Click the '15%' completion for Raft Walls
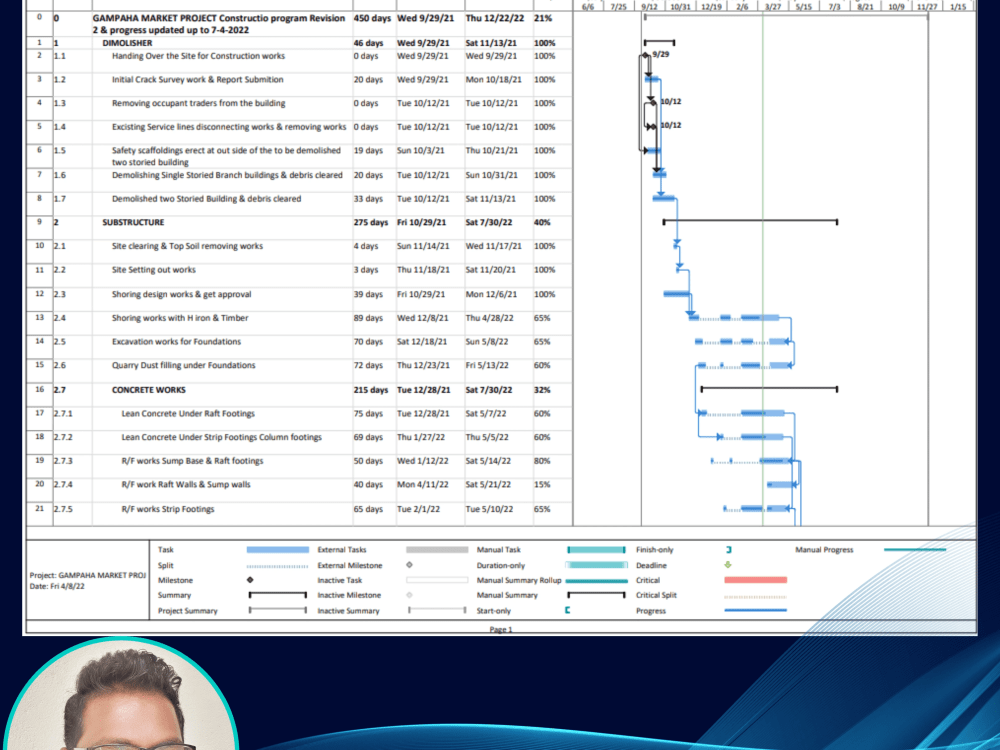 click(543, 485)
